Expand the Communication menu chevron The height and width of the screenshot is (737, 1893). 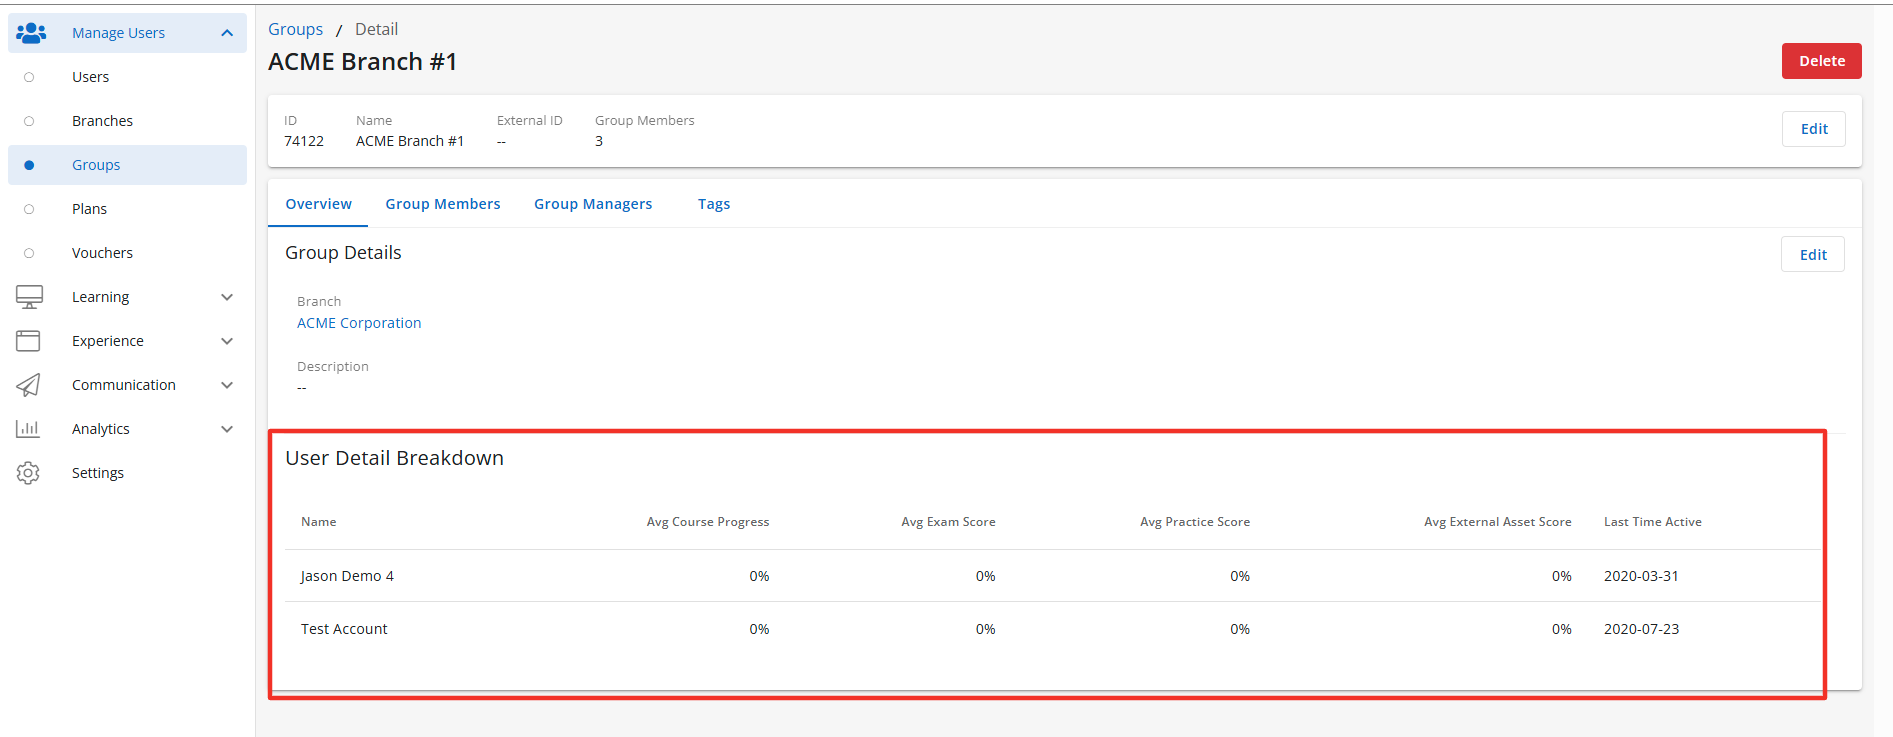coord(227,385)
